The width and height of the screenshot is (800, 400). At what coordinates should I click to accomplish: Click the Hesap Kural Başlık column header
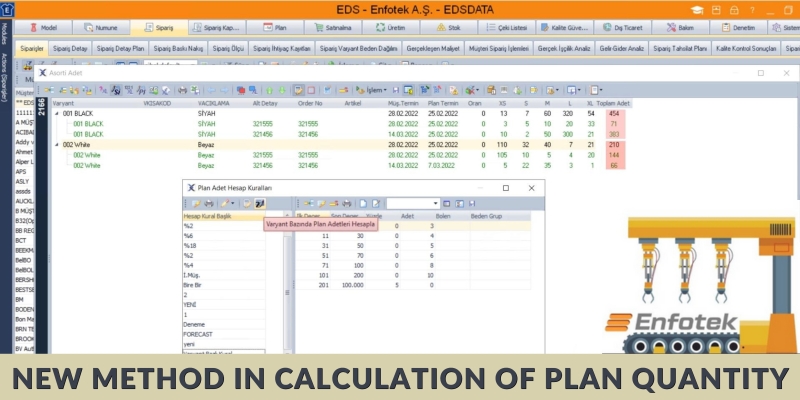pos(224,216)
